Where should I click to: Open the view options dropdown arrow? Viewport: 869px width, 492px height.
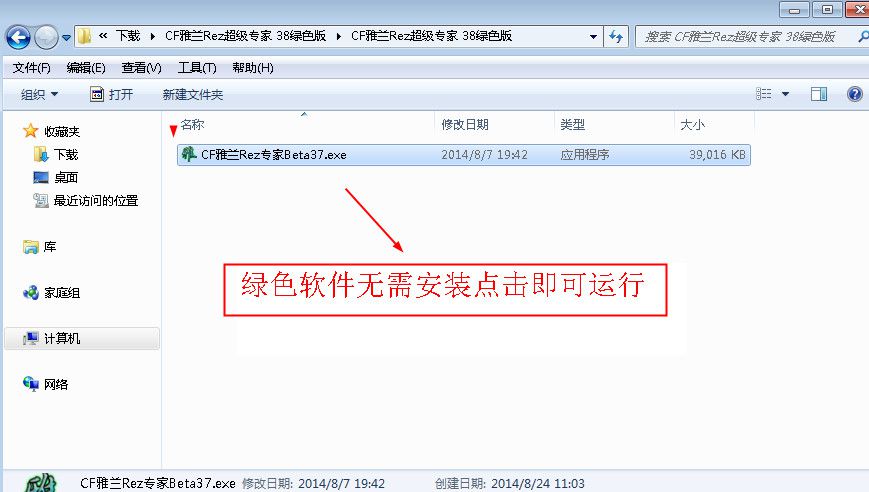785,94
